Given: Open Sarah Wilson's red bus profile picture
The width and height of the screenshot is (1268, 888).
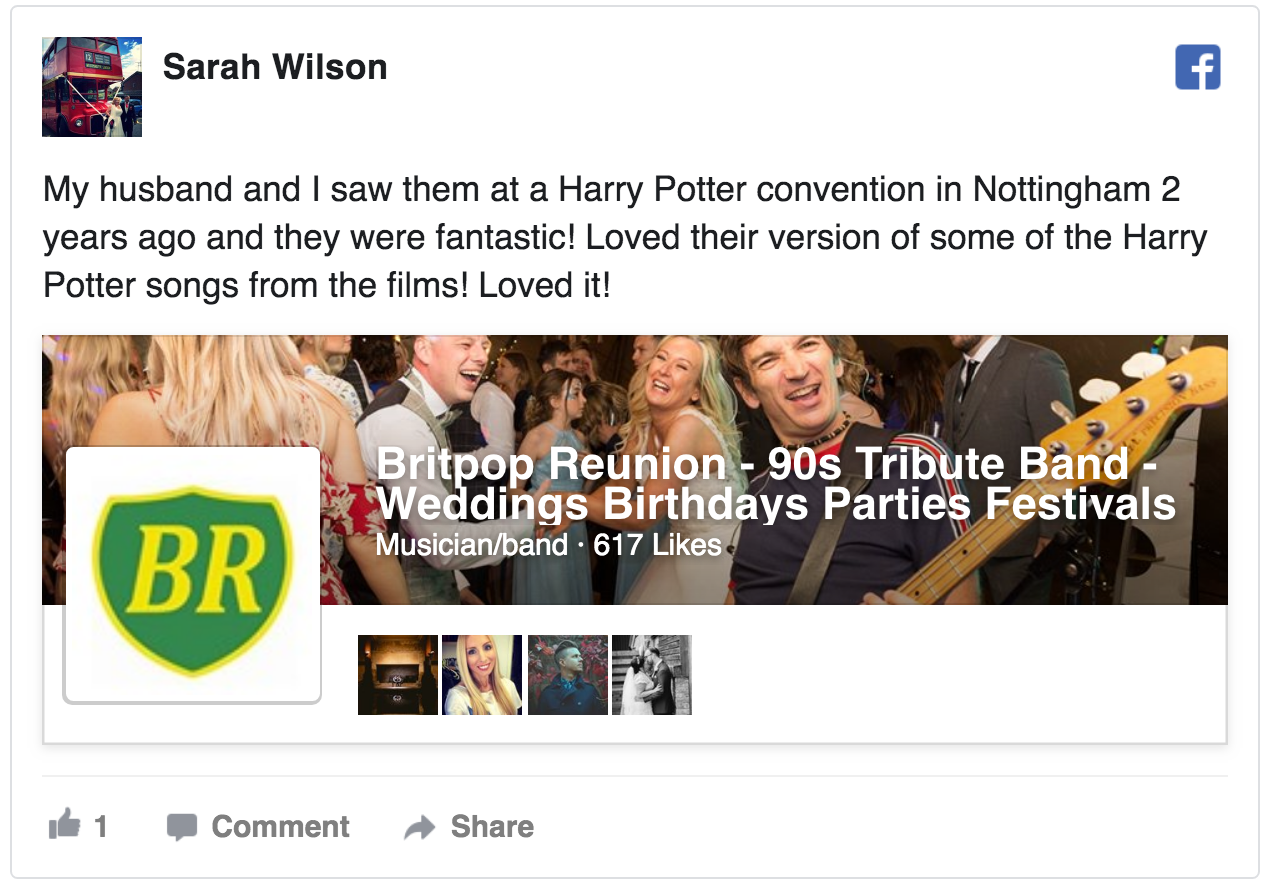Looking at the screenshot, I should (92, 87).
